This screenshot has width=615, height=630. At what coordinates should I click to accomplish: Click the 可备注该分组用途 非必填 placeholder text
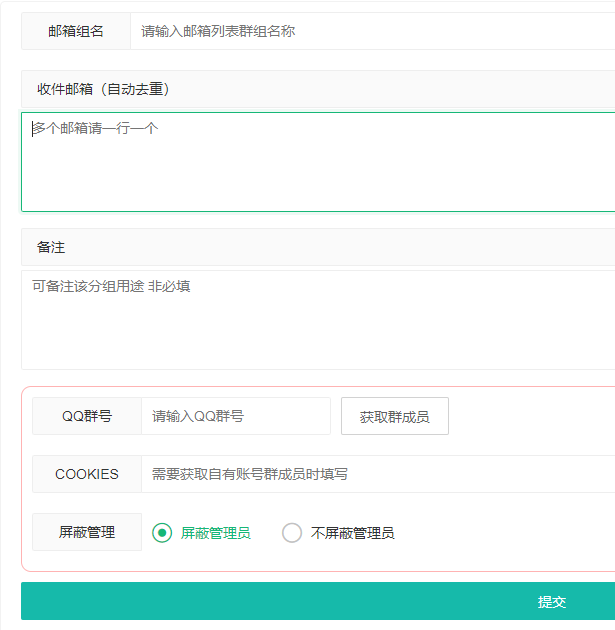pyautogui.click(x=111, y=286)
